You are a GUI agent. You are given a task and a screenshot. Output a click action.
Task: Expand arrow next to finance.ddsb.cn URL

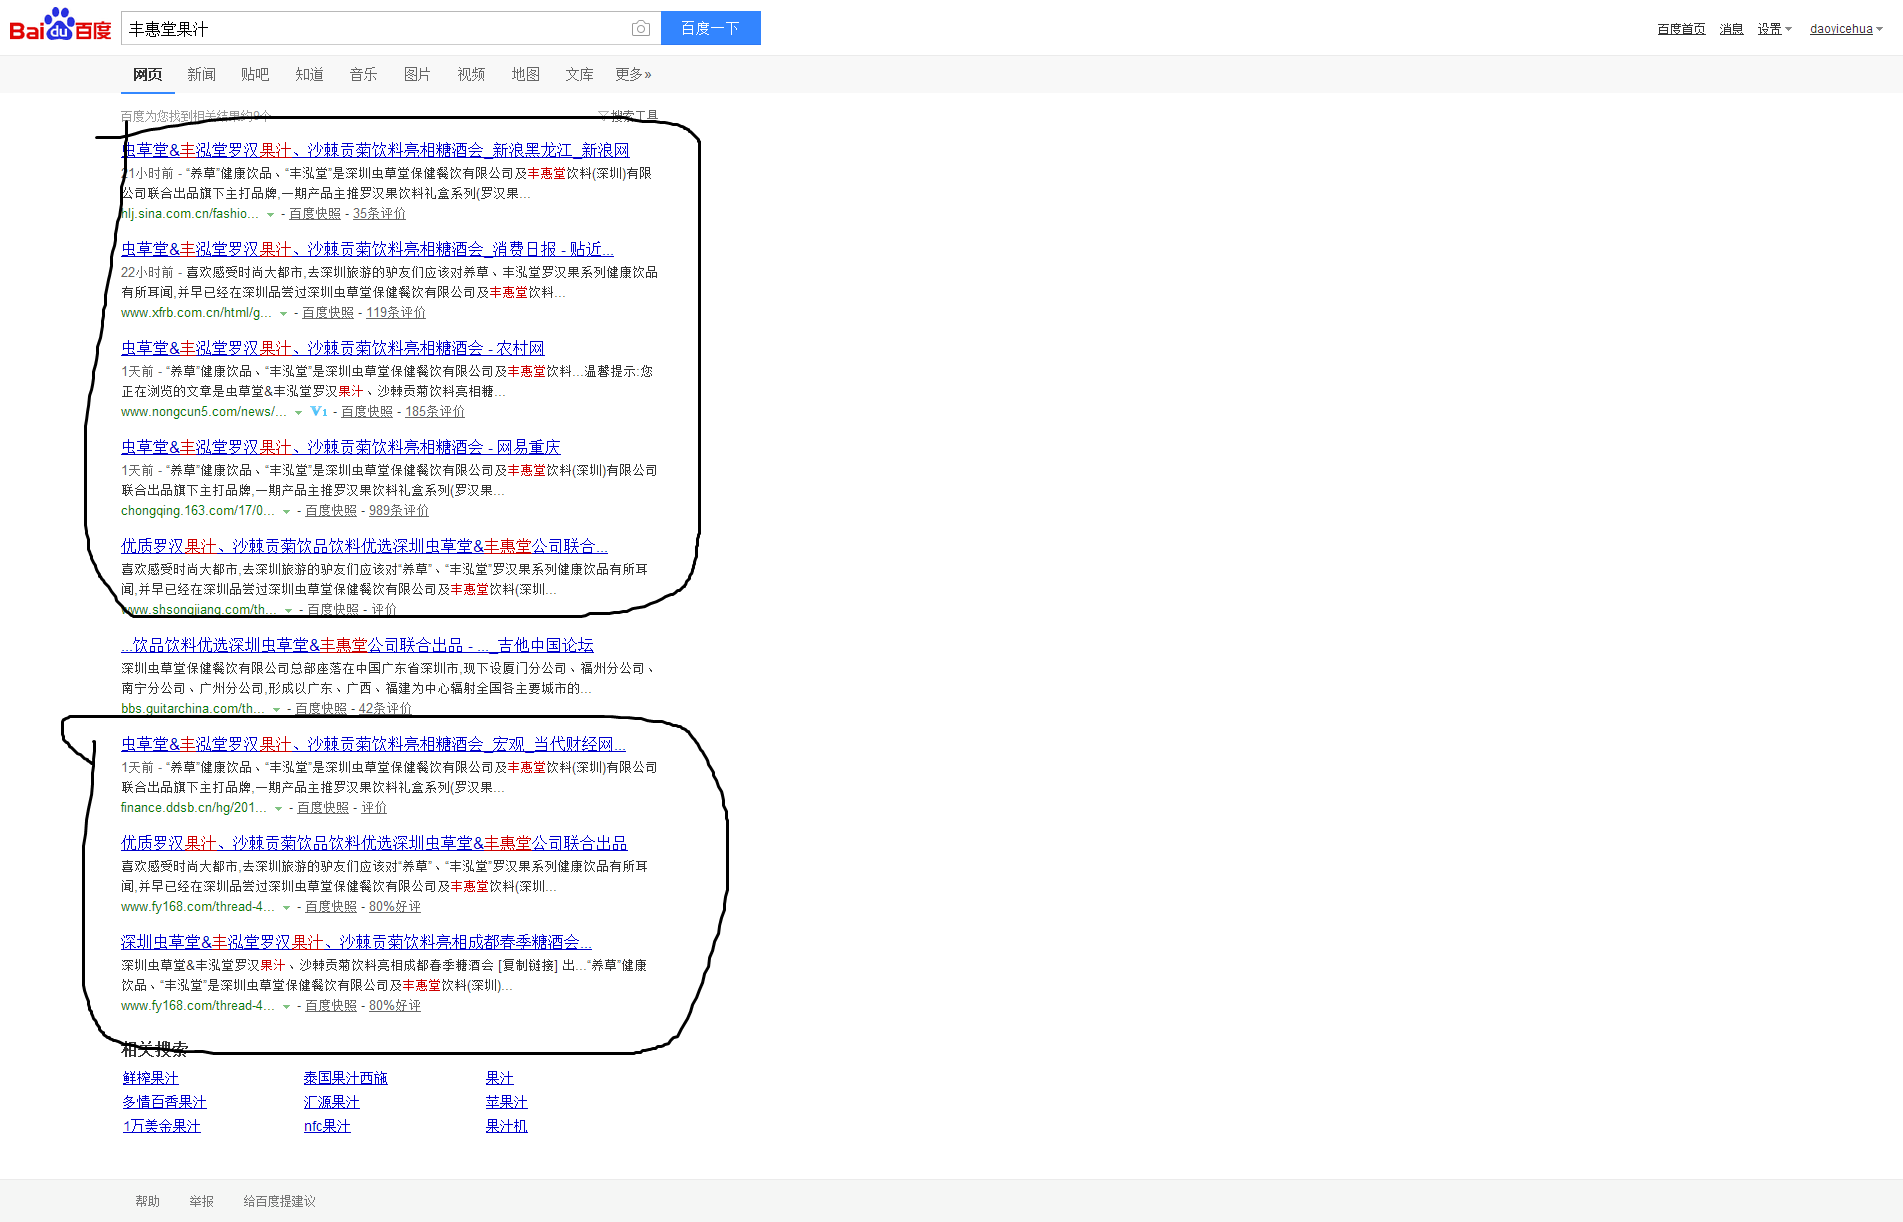tap(278, 808)
